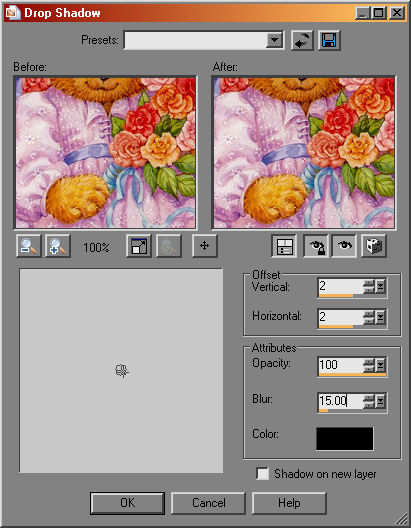The image size is (411, 528).
Task: Click the navigate pan crosshair button
Action: [x=205, y=246]
